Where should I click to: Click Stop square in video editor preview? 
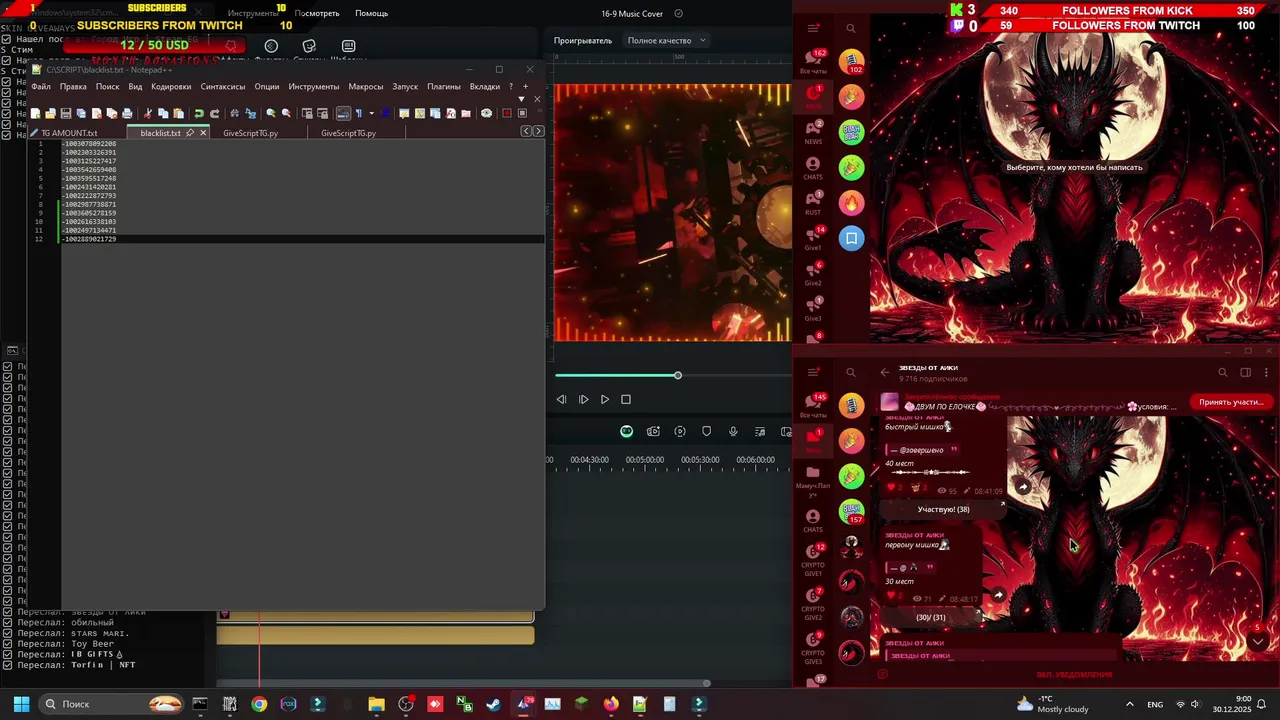point(626,399)
